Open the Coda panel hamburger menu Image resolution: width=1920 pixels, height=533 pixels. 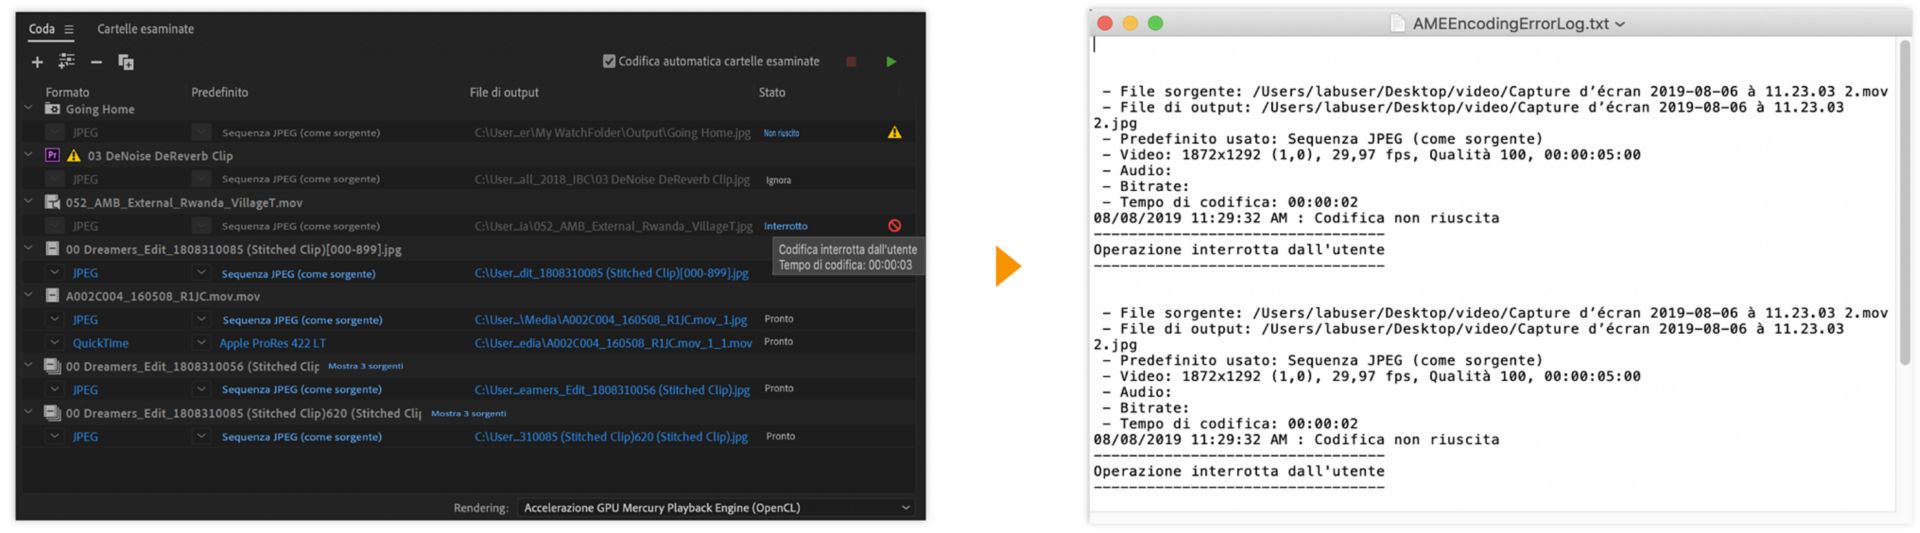tap(69, 30)
